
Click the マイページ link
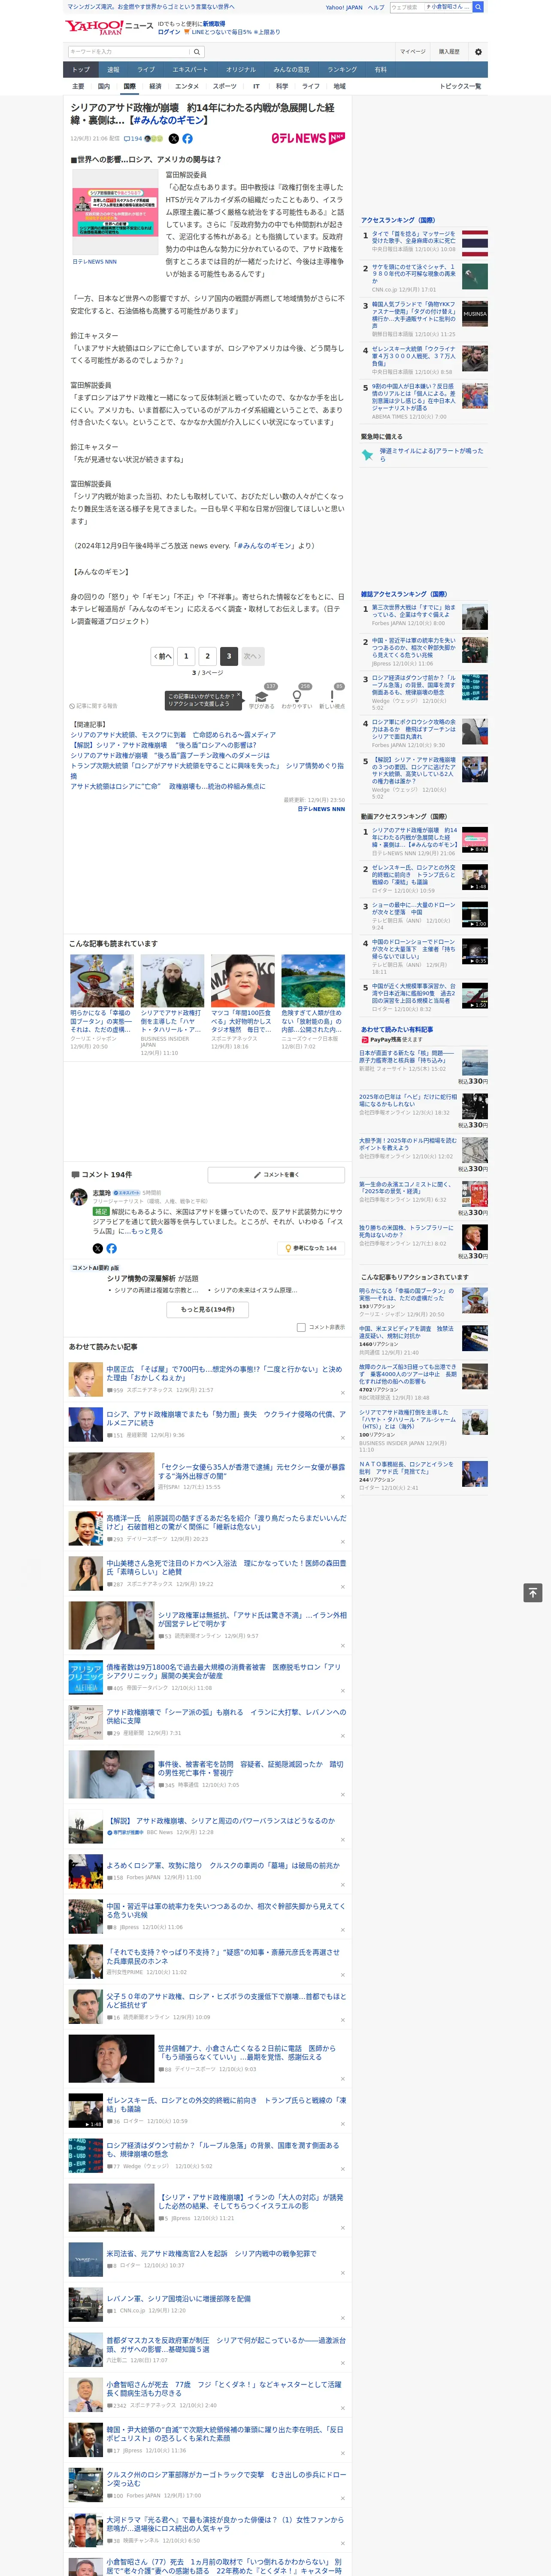click(412, 51)
